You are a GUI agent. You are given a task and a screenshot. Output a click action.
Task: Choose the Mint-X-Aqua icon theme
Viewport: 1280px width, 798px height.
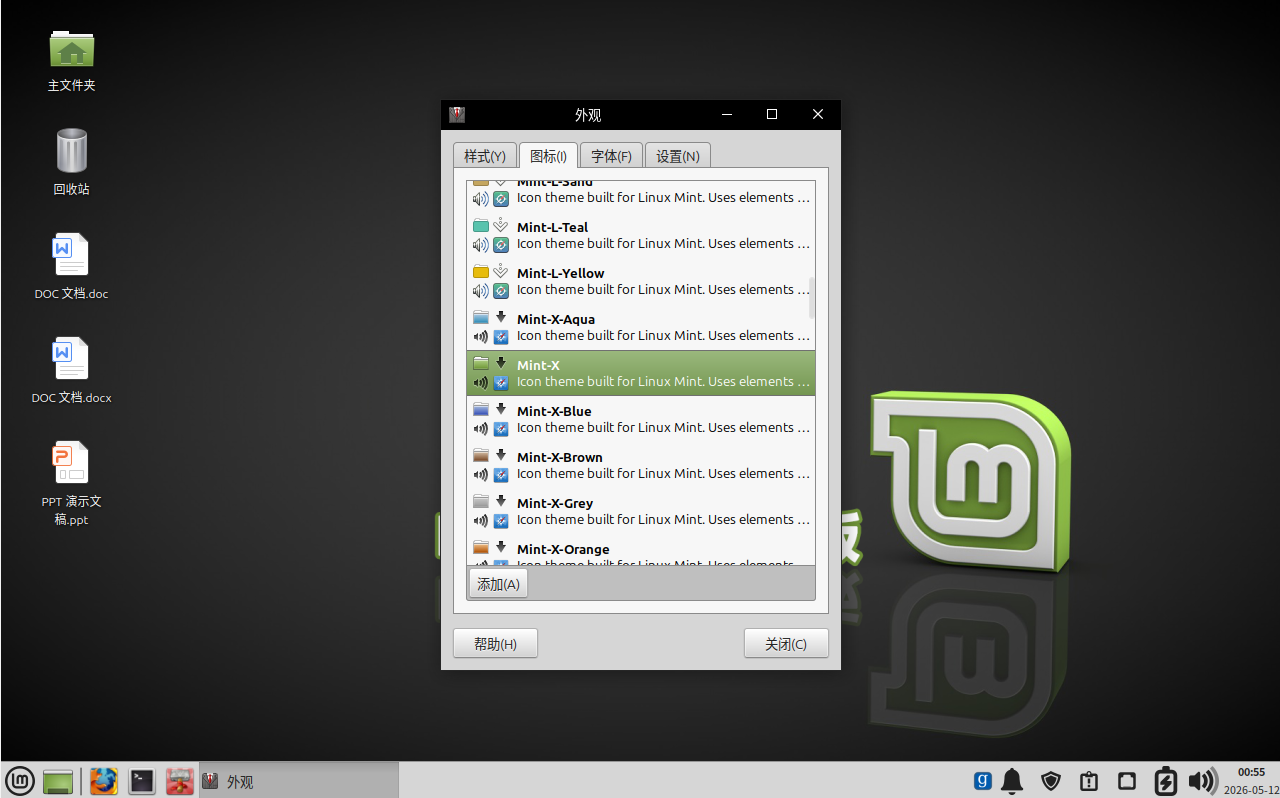pos(641,327)
